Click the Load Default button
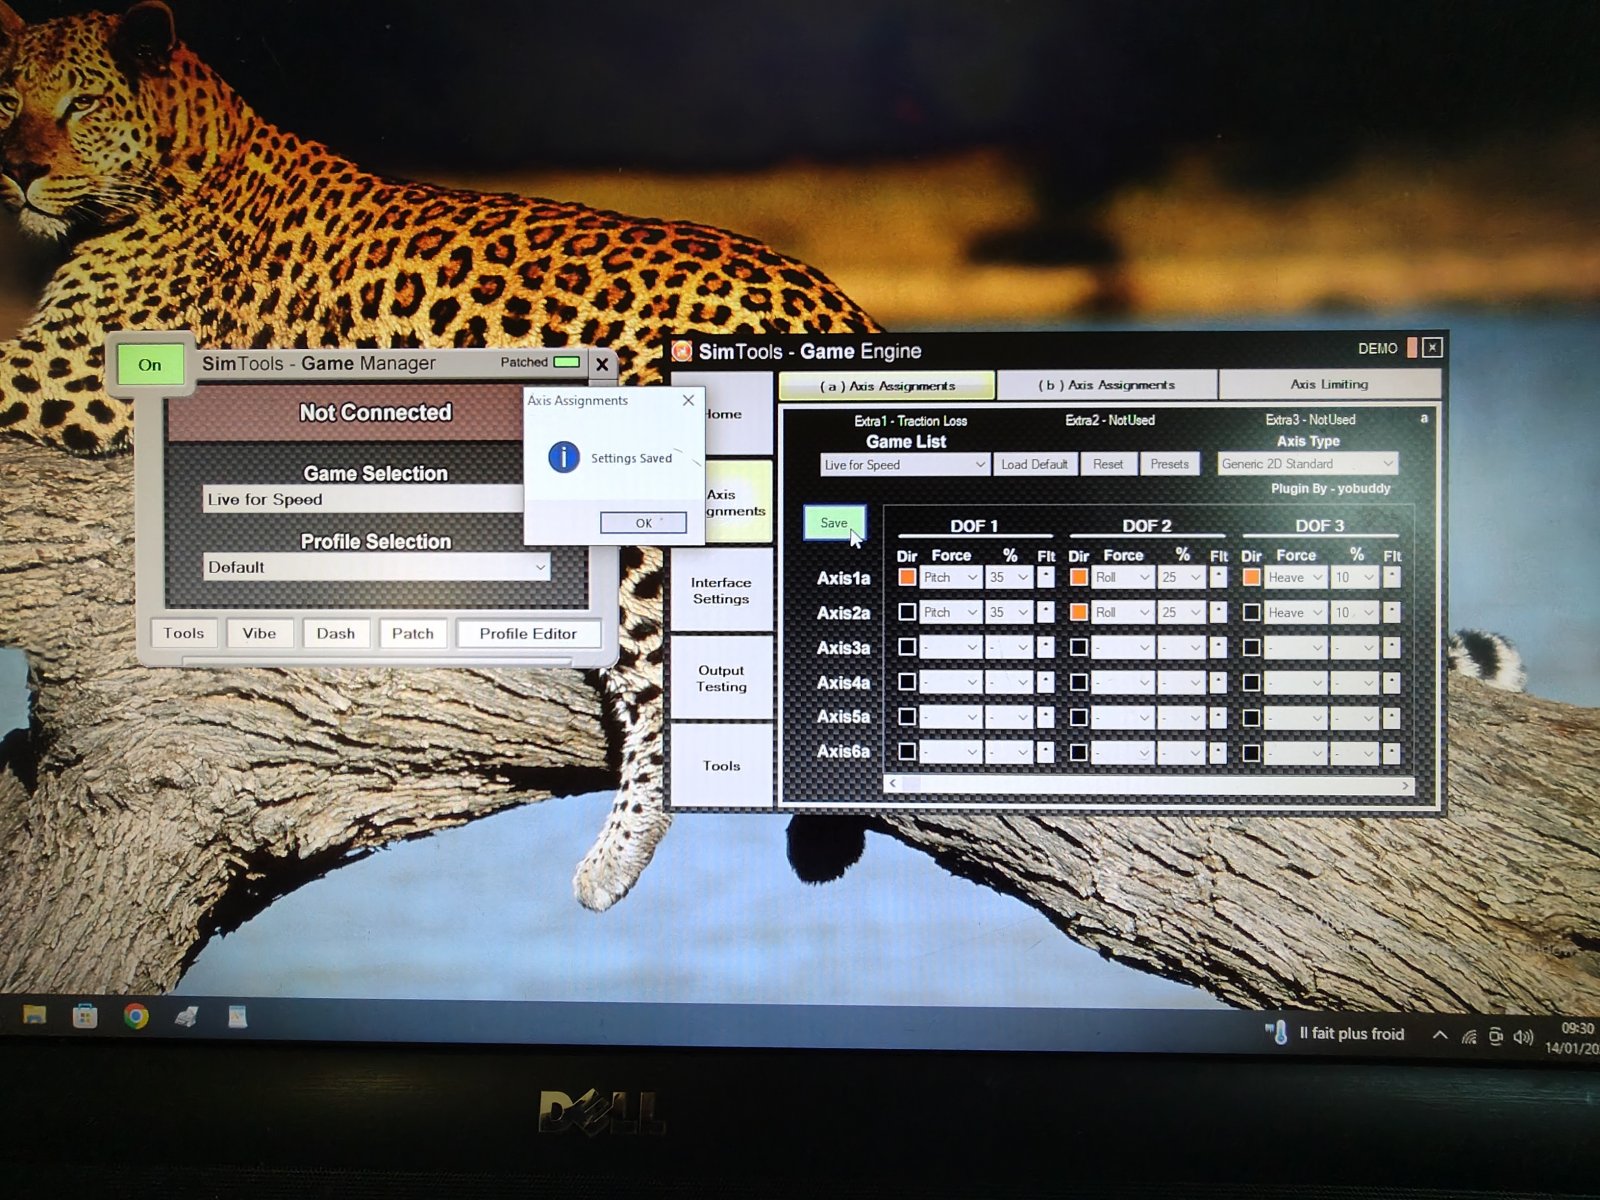 pos(1035,465)
